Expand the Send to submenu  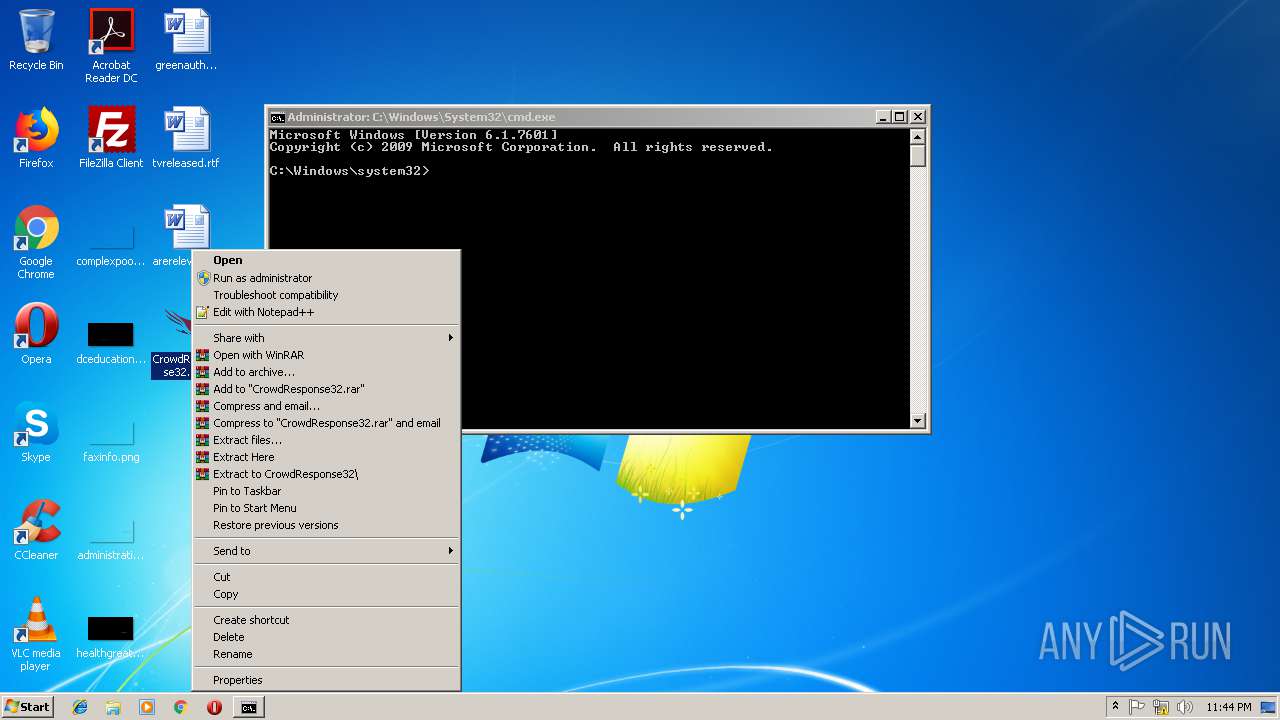pos(326,551)
